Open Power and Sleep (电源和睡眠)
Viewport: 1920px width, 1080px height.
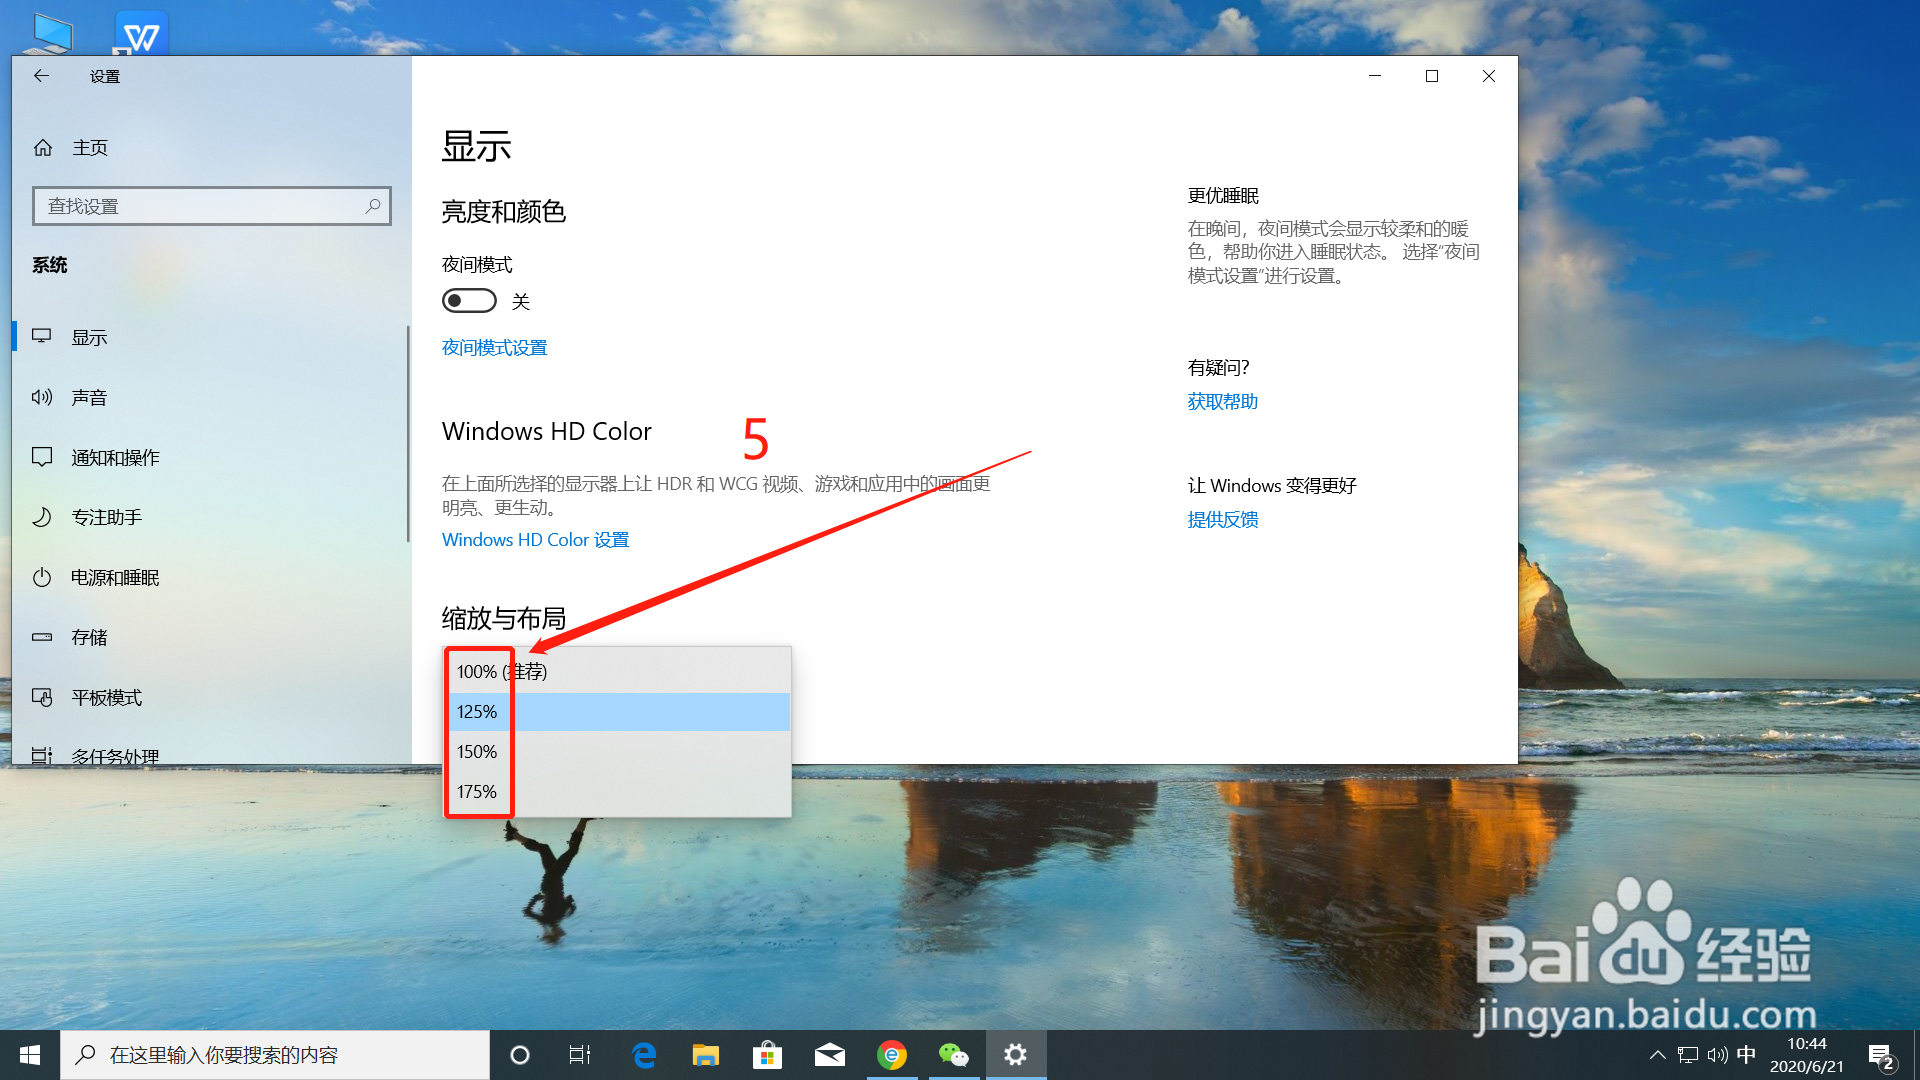114,578
